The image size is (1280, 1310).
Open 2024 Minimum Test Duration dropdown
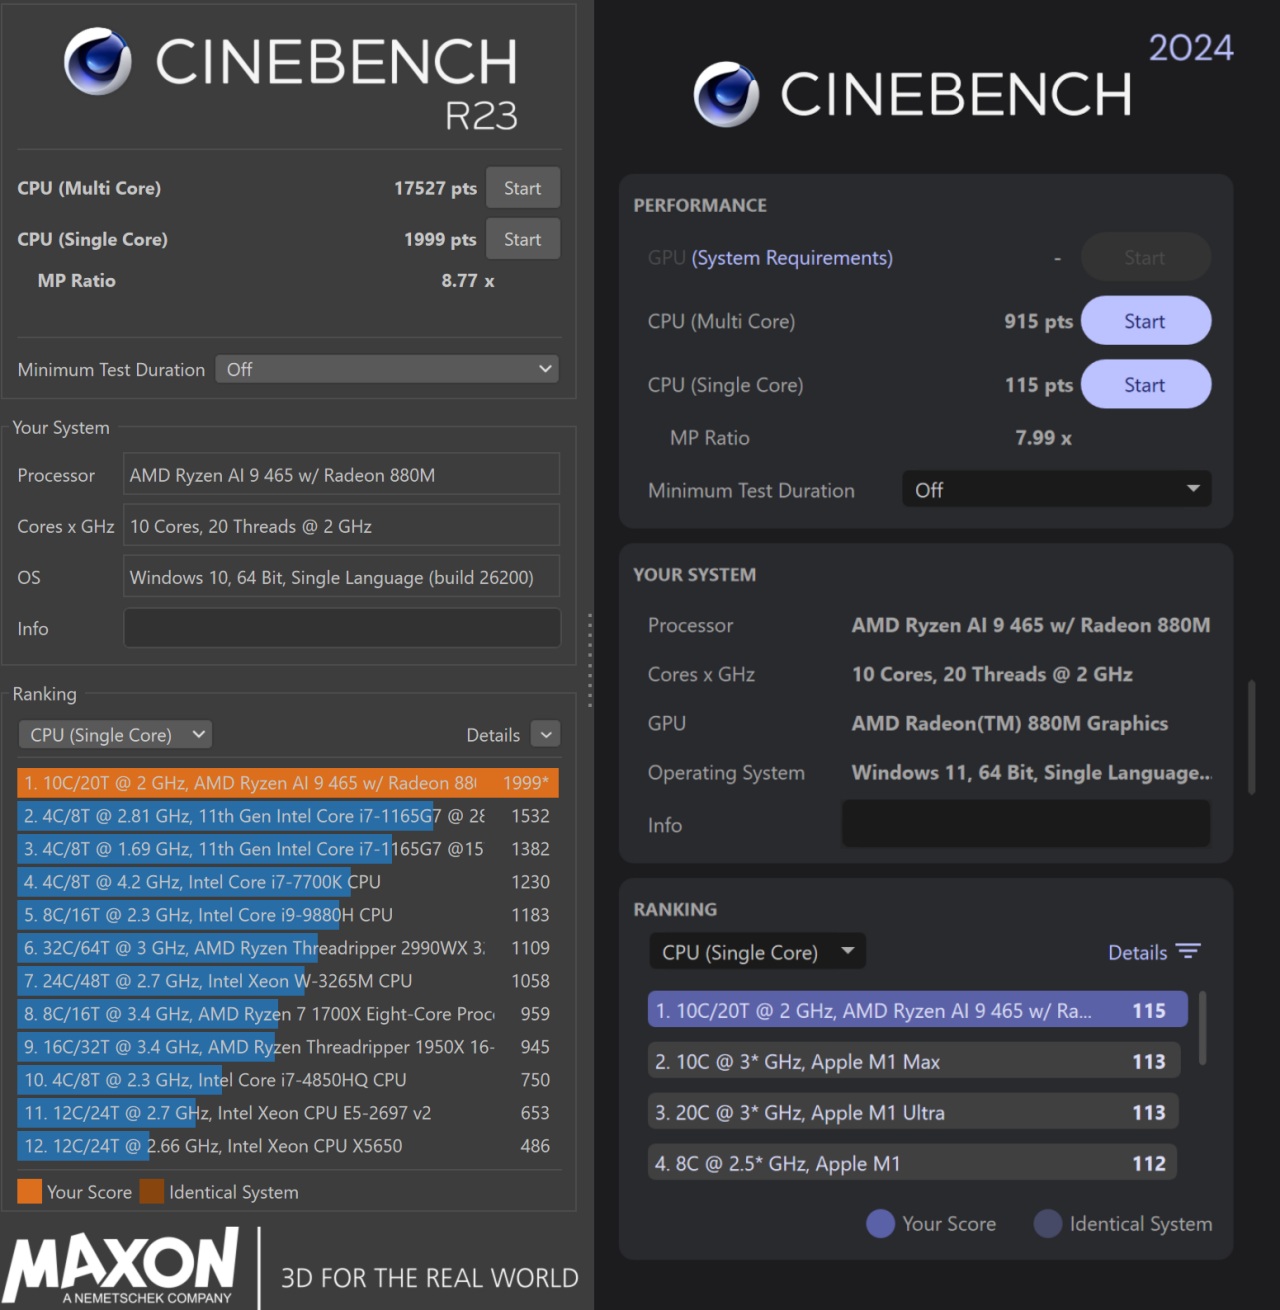point(1056,490)
